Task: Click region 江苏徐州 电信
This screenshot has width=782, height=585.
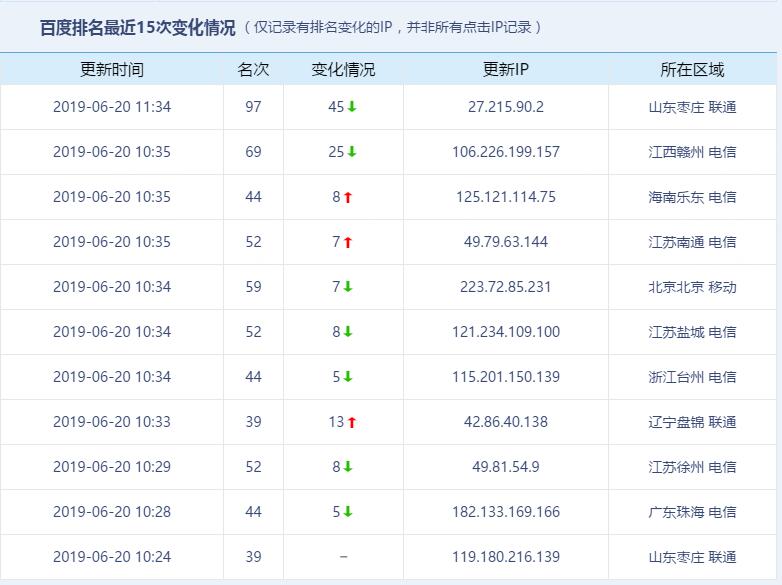Action: pyautogui.click(x=692, y=467)
